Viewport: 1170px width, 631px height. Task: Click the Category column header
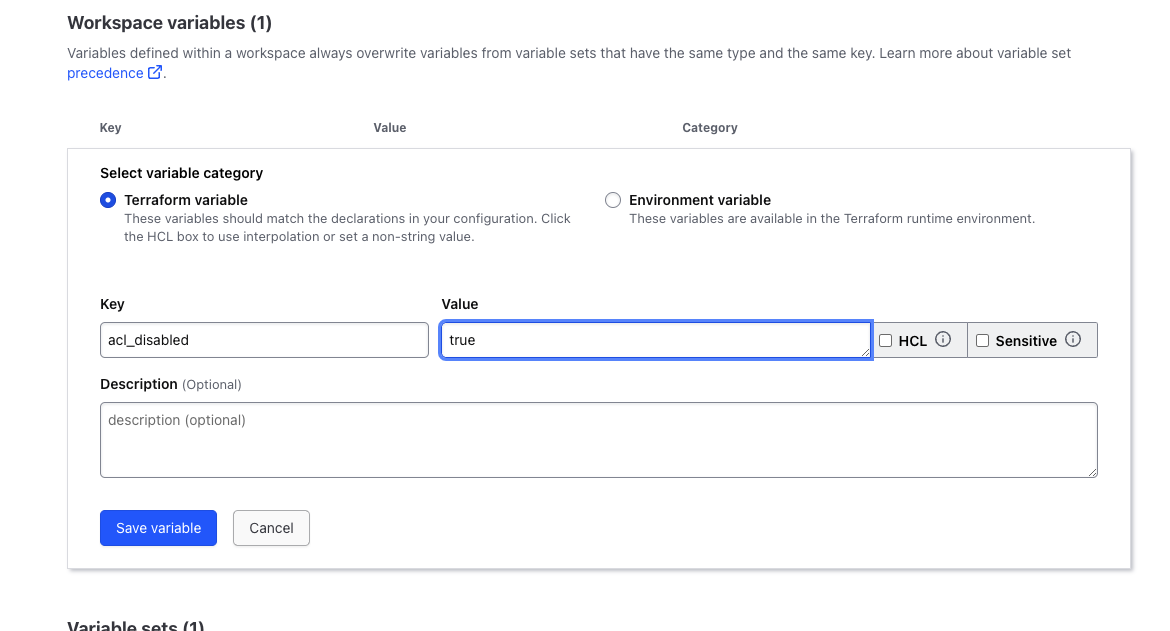[x=709, y=128]
